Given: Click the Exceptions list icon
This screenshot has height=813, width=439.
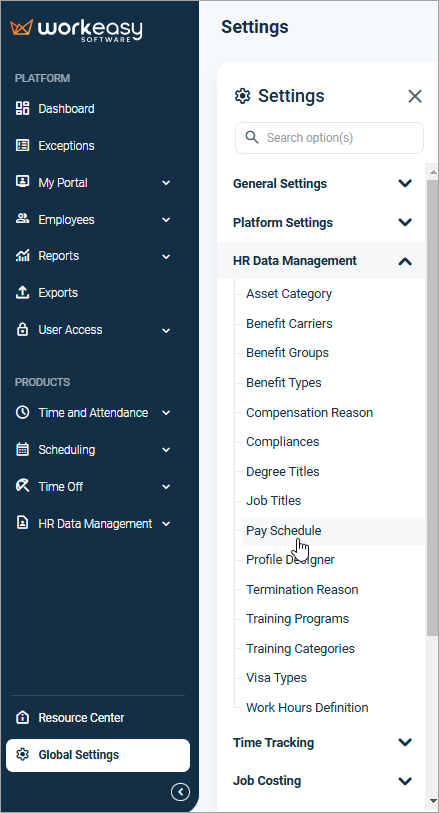Looking at the screenshot, I should point(22,145).
